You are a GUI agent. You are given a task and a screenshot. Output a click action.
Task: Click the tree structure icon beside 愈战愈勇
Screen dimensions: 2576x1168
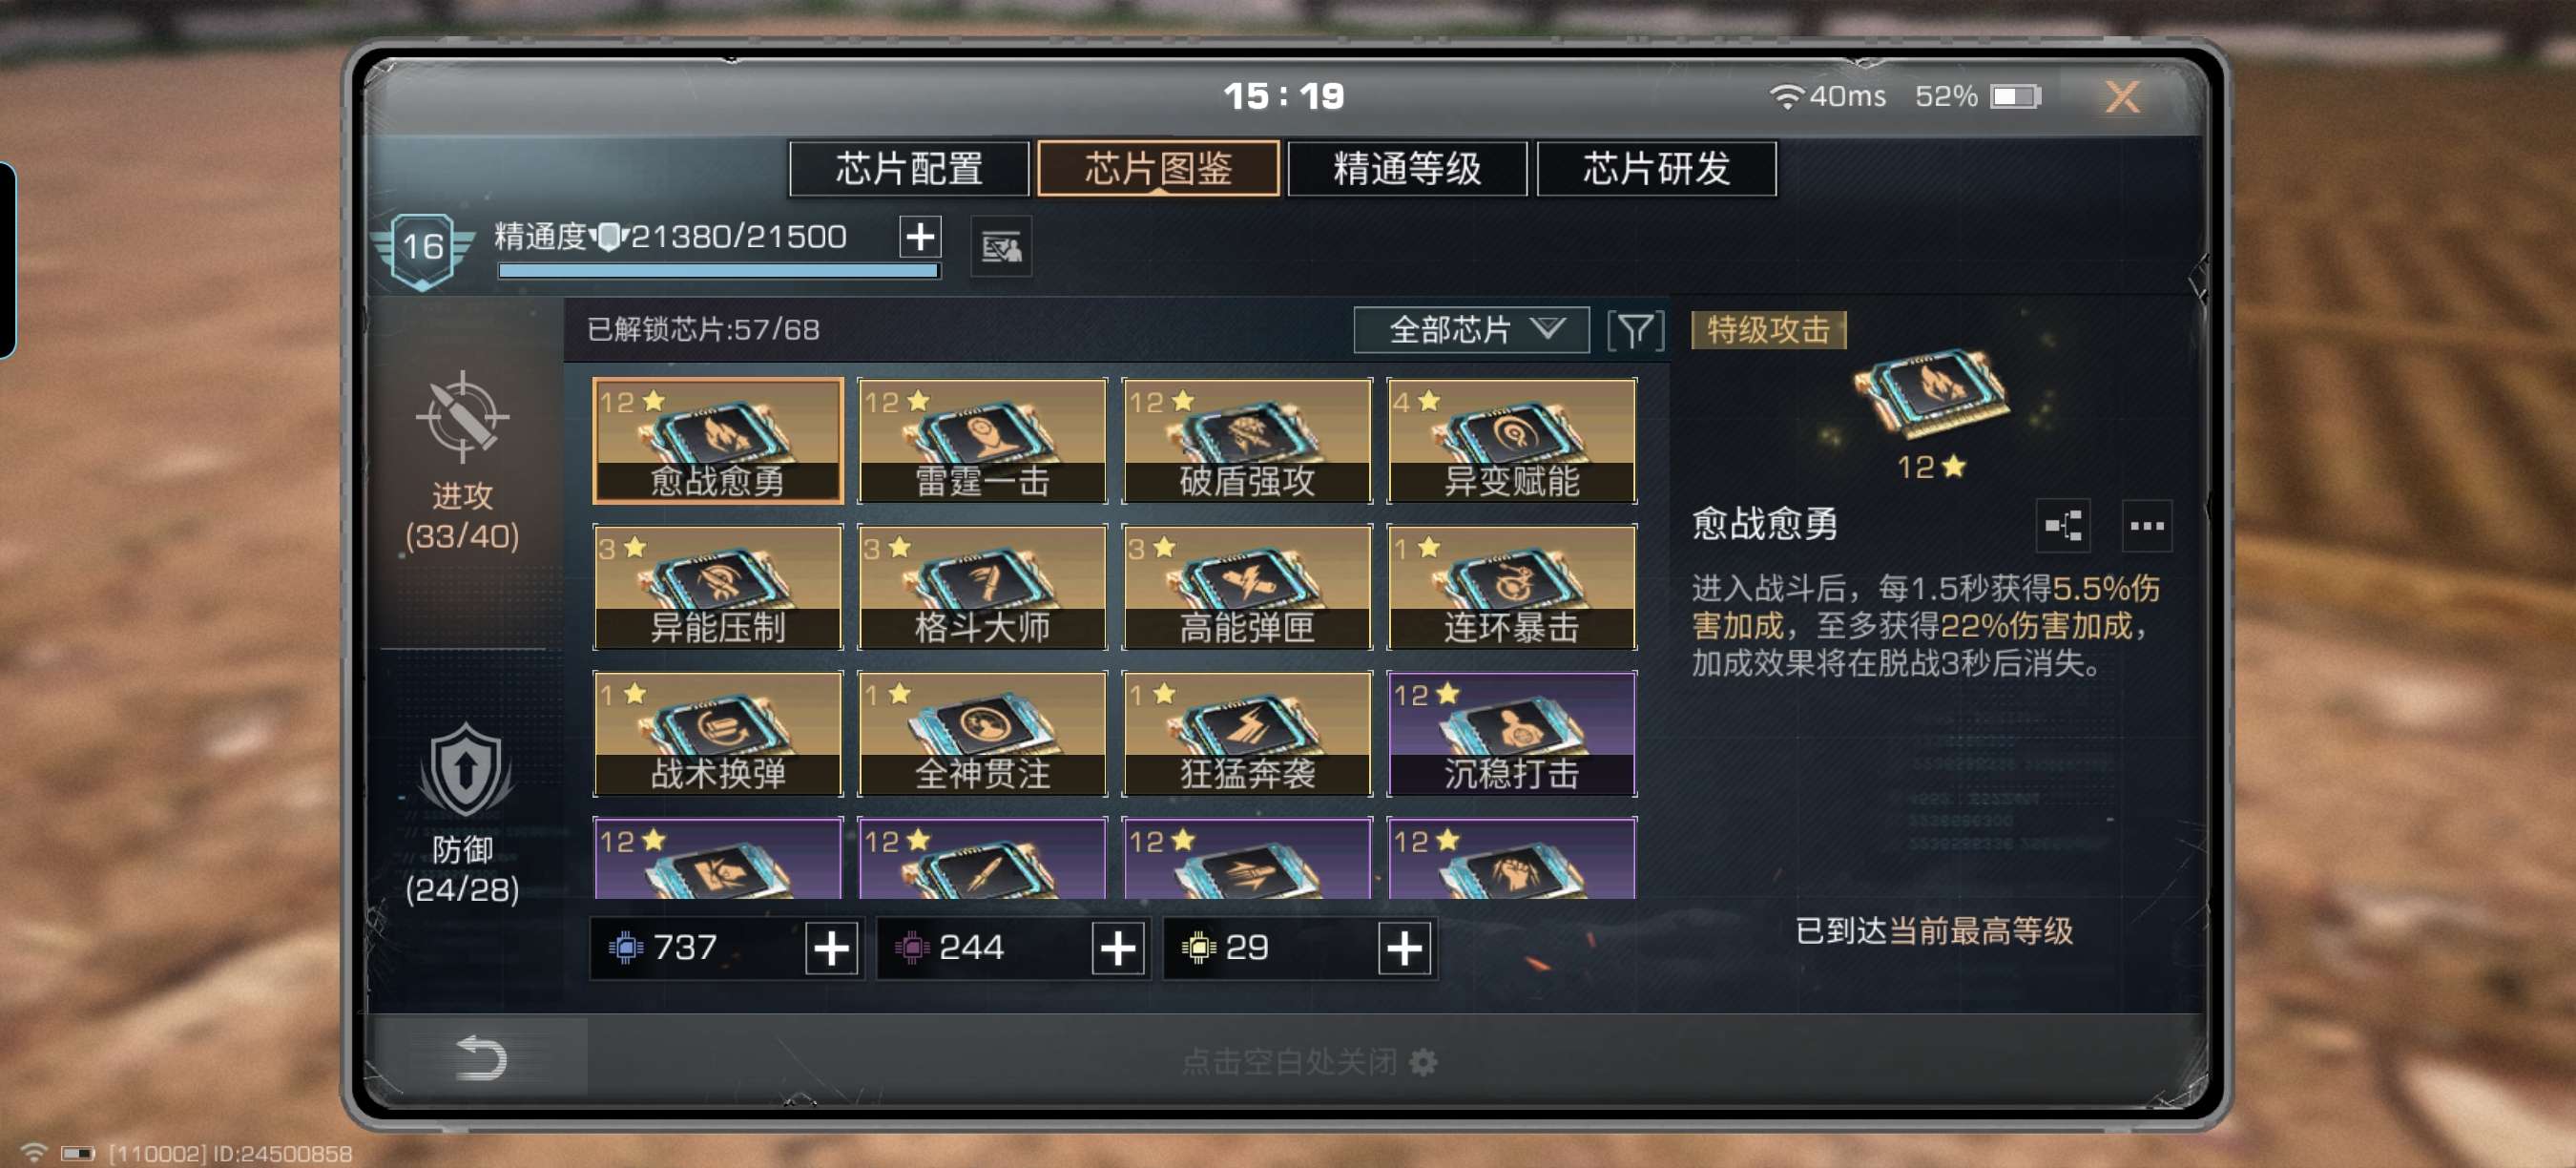pos(2062,525)
